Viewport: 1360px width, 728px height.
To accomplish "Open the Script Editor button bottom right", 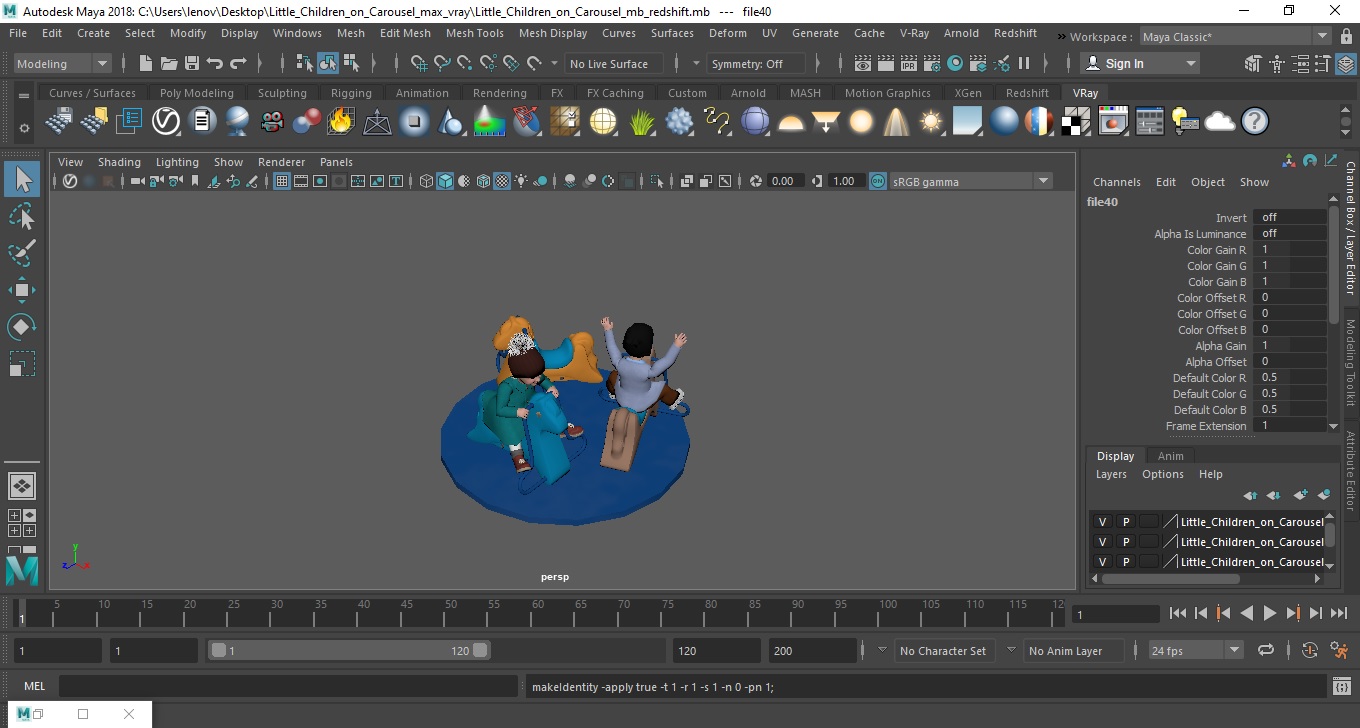I will [1342, 686].
